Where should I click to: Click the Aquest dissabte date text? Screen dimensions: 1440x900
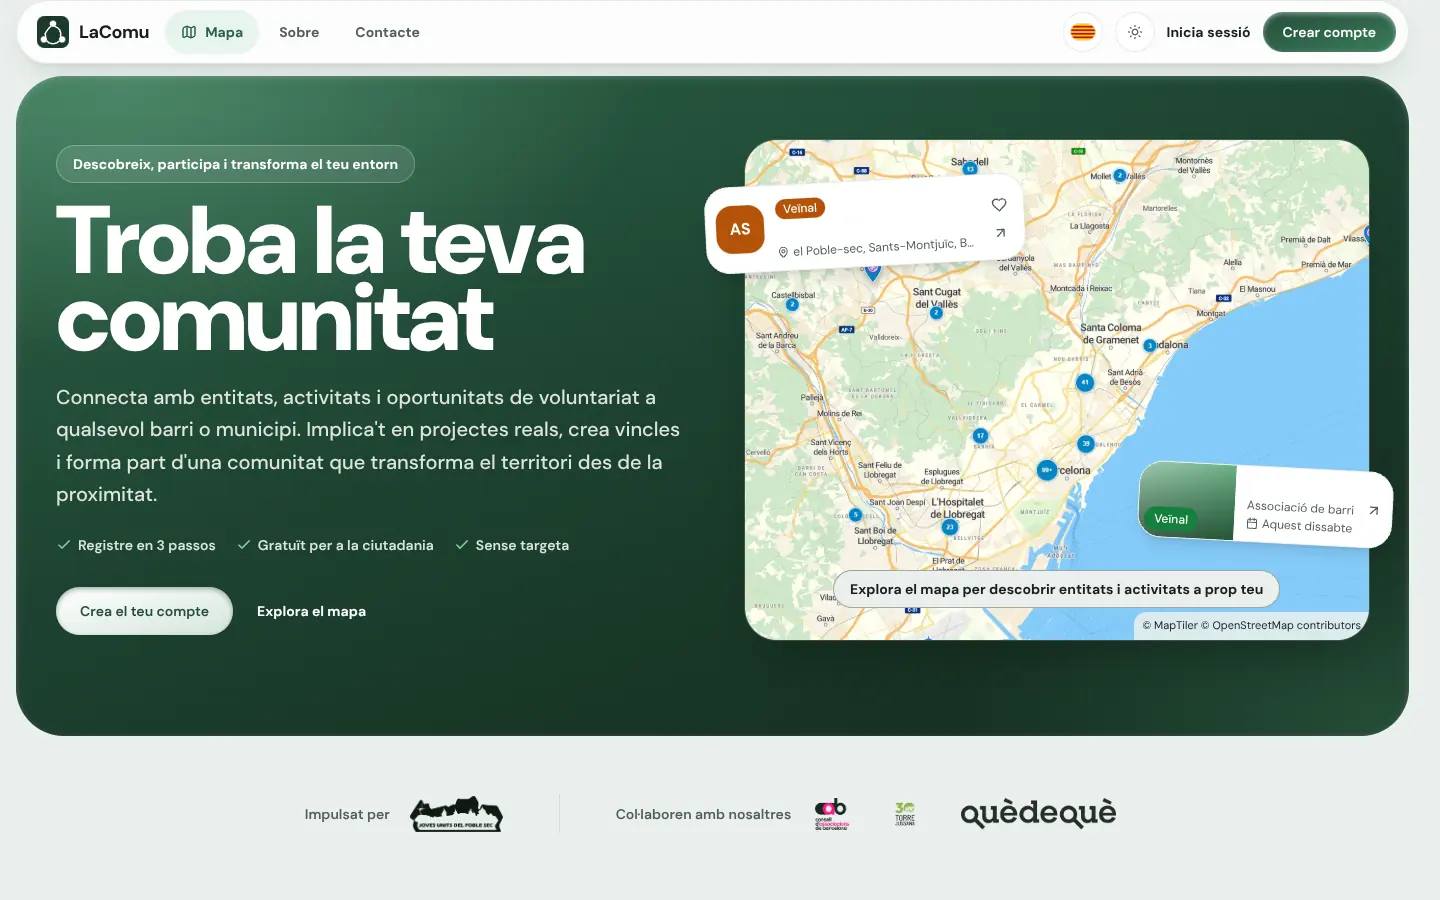pyautogui.click(x=1306, y=526)
